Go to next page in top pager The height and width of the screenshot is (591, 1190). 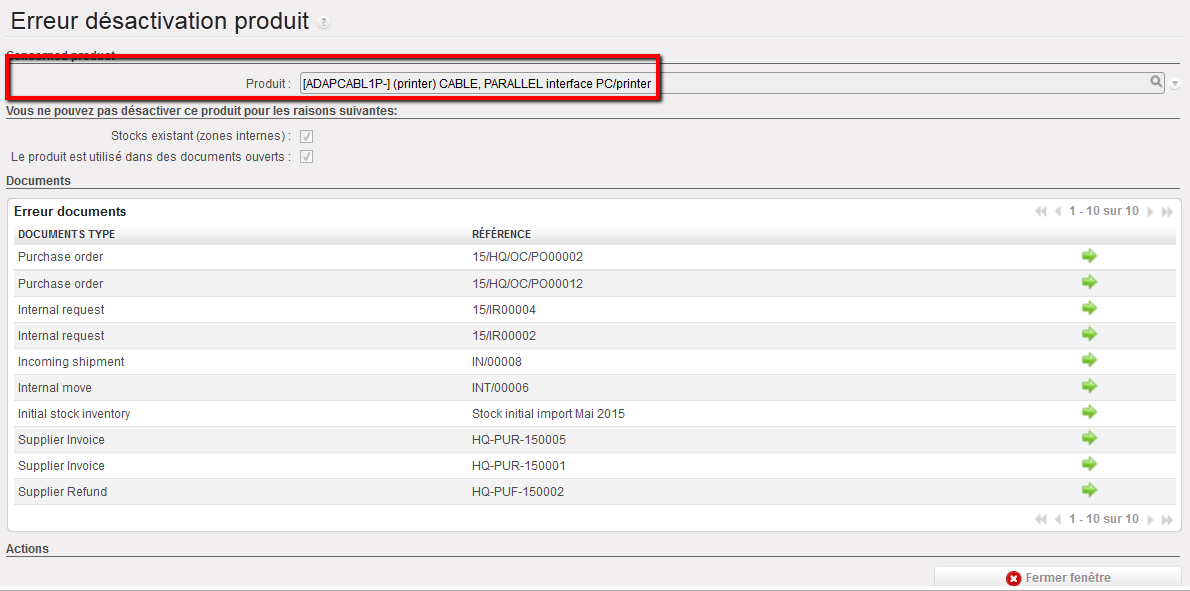pyautogui.click(x=1151, y=212)
